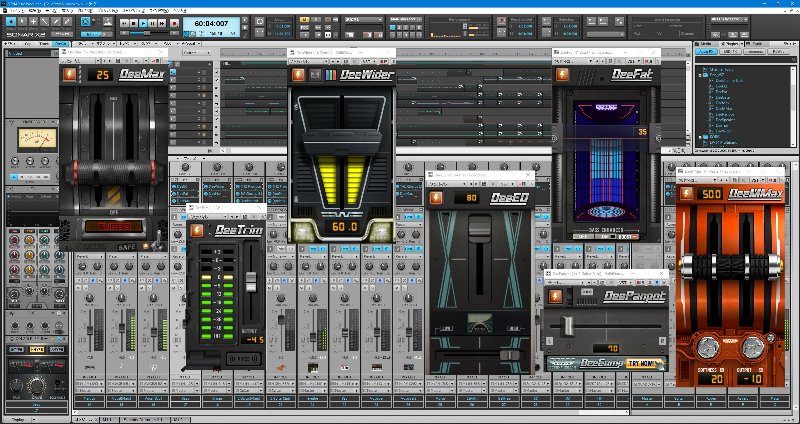Select the Audio FX button in browser

coord(705,52)
